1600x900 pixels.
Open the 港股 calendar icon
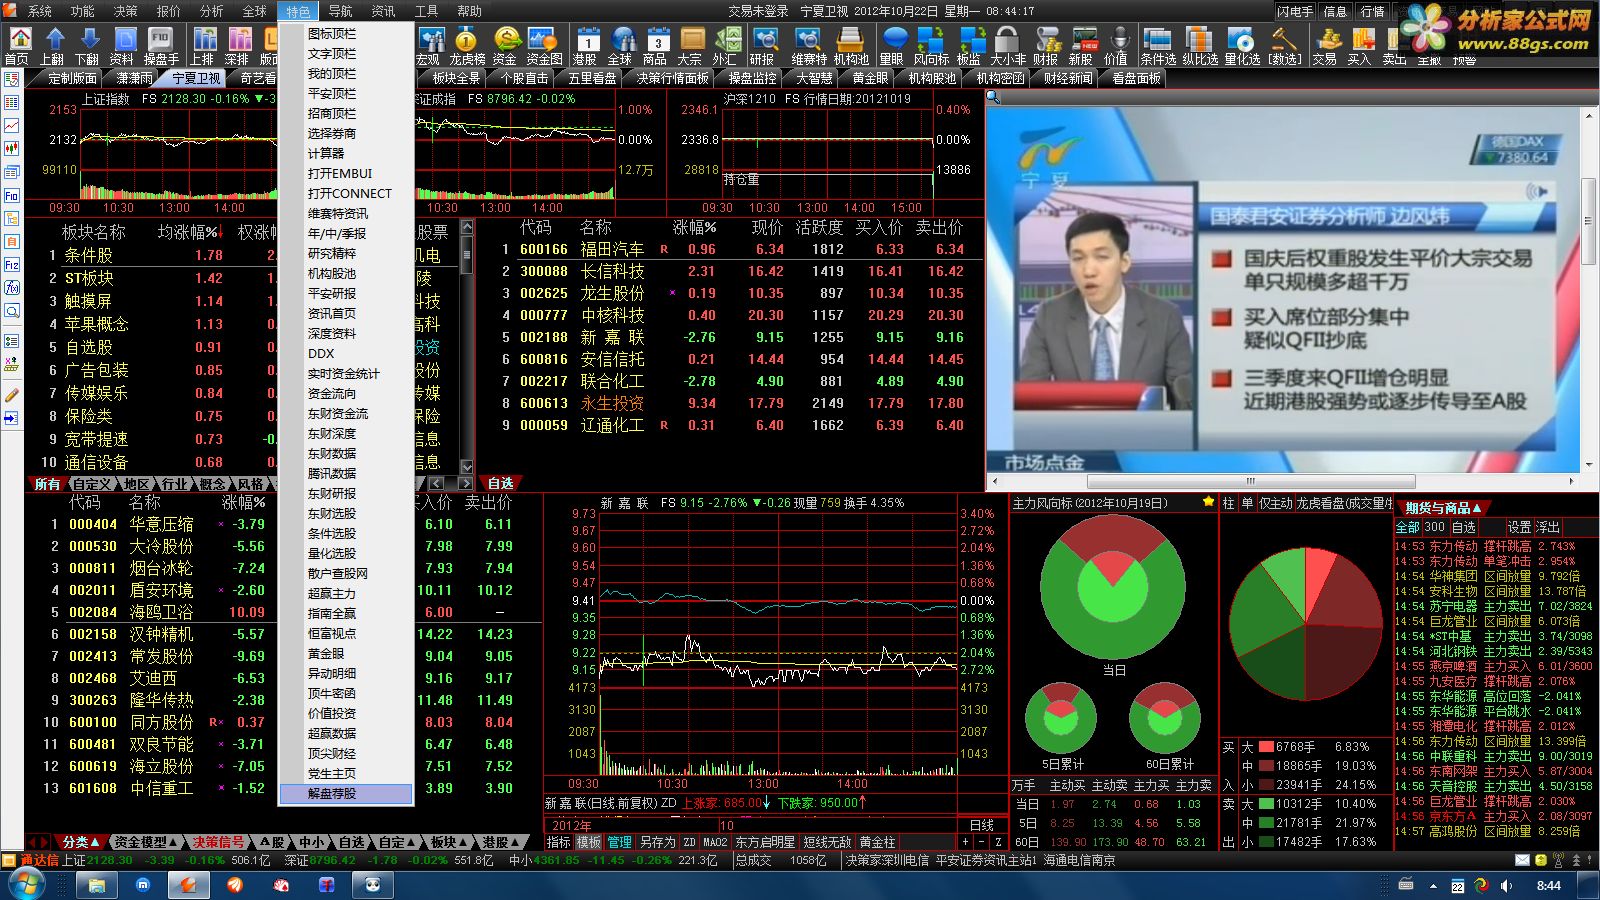586,46
